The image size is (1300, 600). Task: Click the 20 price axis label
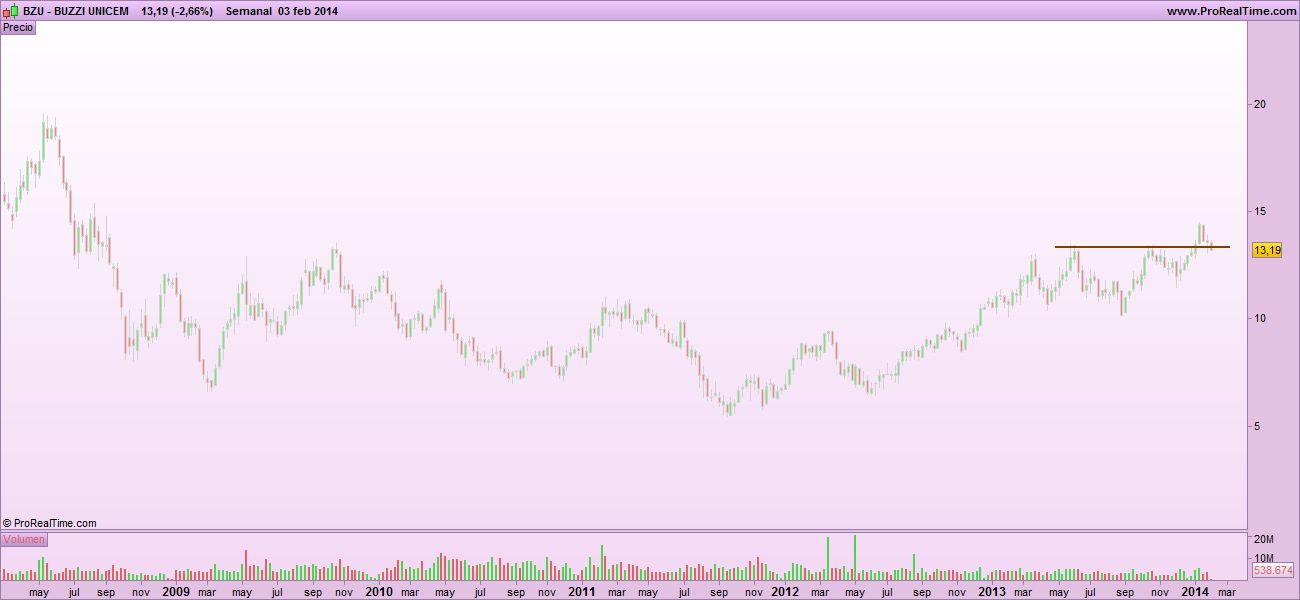(x=1260, y=104)
